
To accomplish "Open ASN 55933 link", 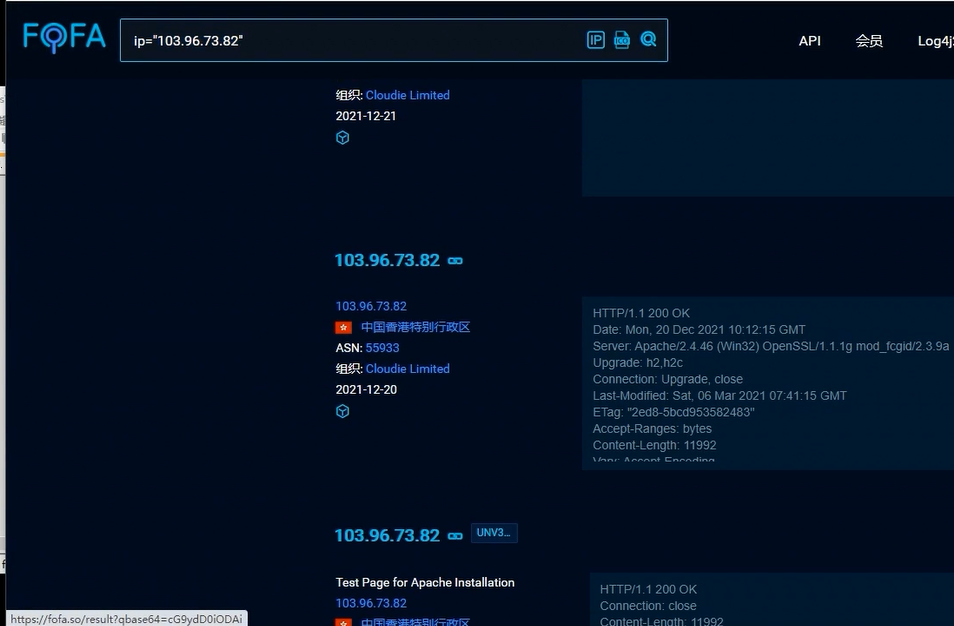I will [382, 348].
